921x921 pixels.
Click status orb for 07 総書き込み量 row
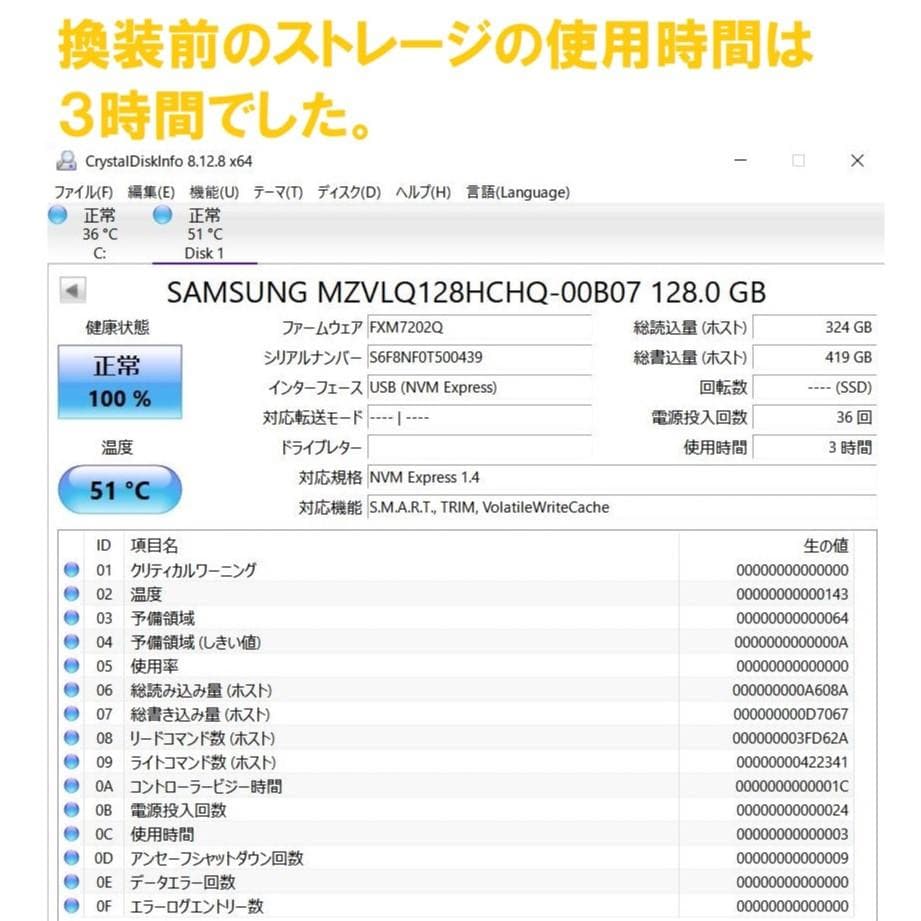[72, 714]
